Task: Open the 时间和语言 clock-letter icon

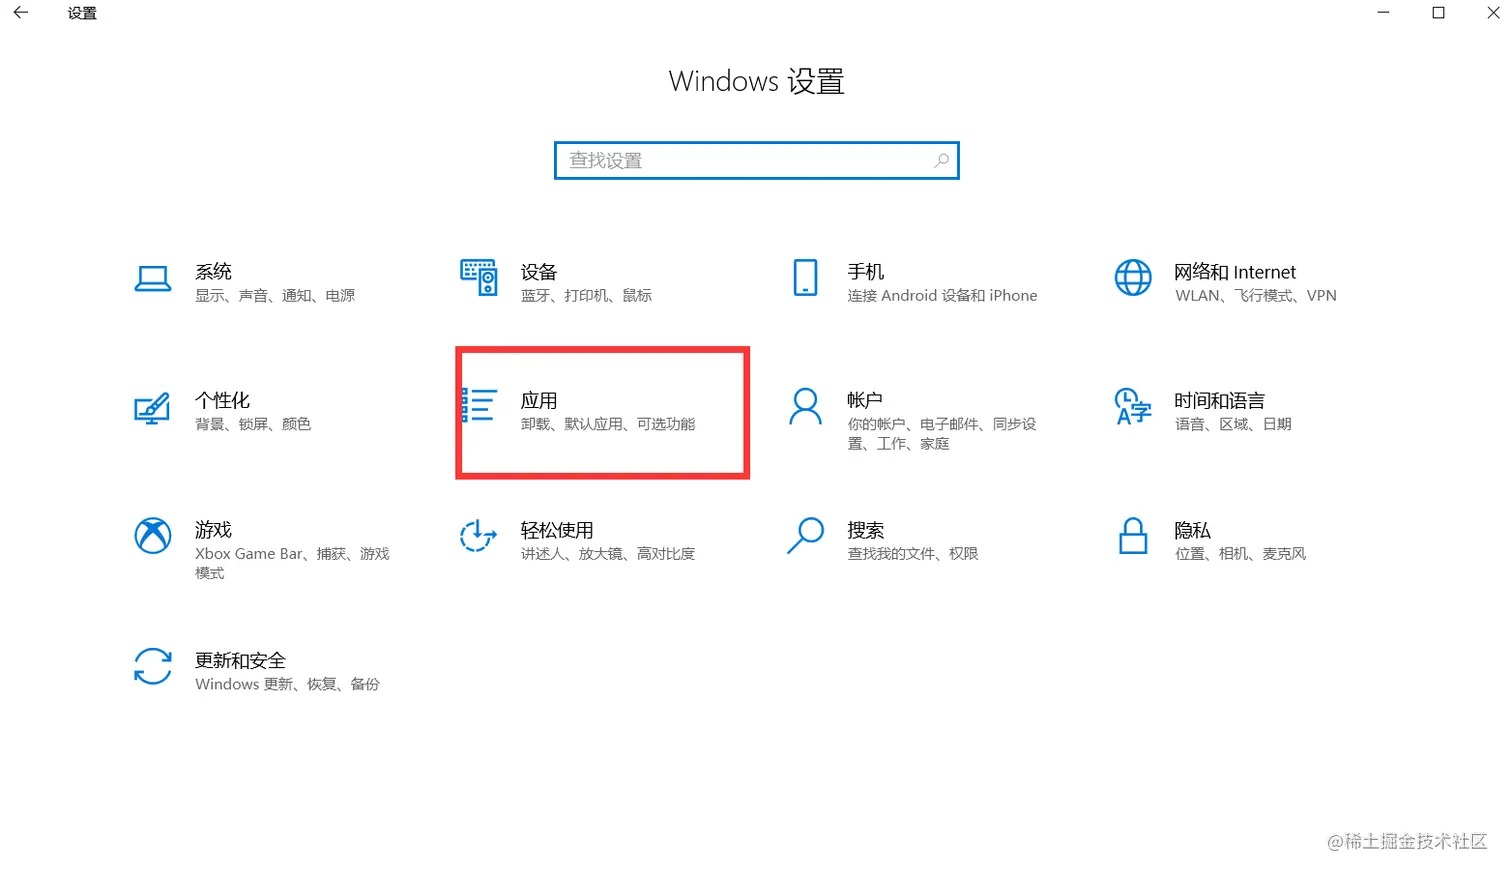Action: 1132,406
